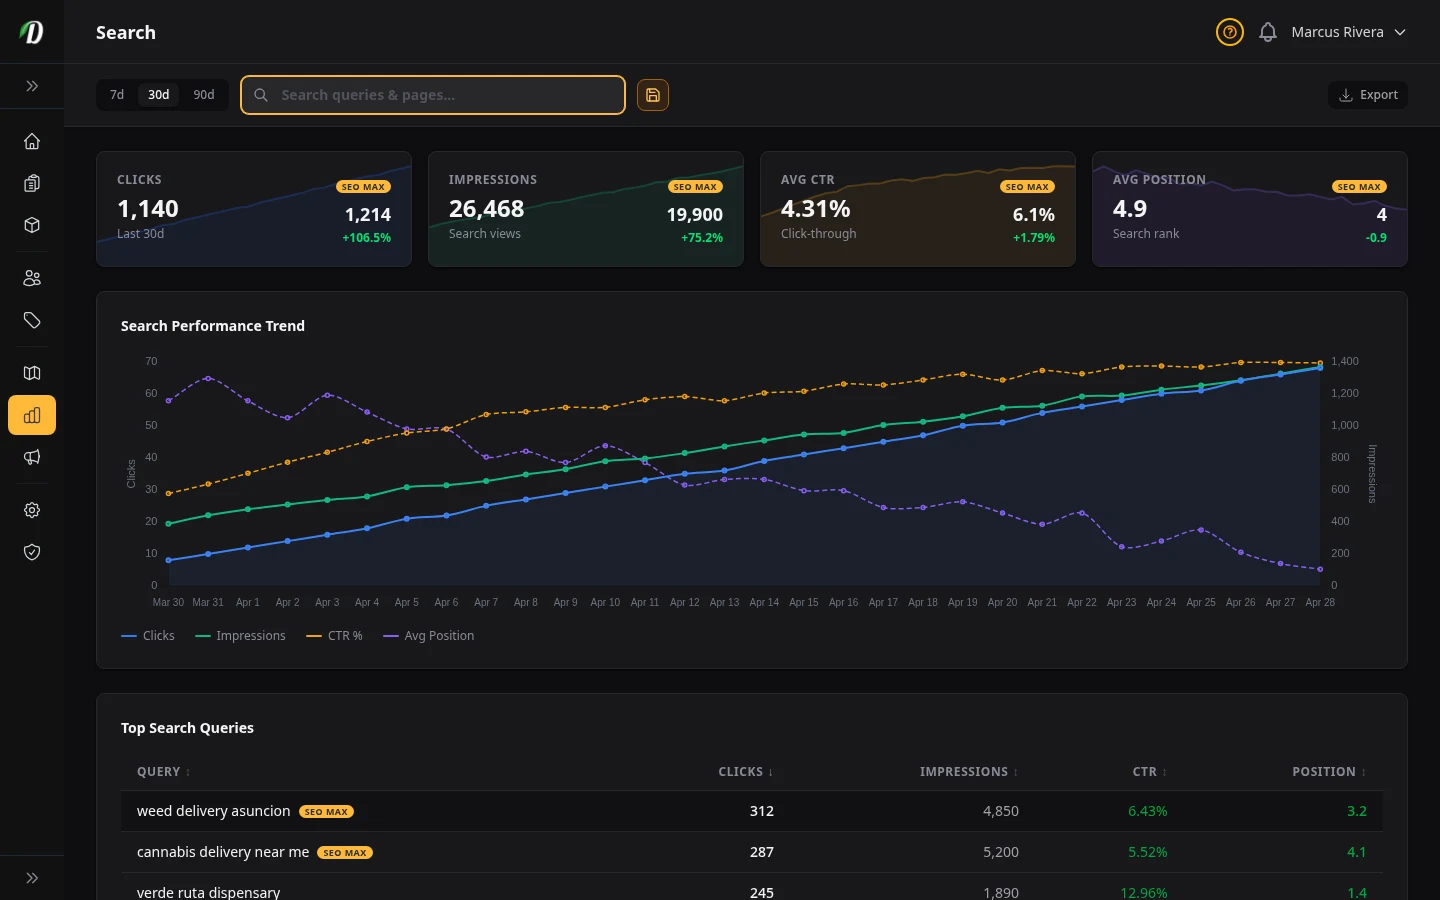Expand the sidebar using top chevrons

point(32,86)
